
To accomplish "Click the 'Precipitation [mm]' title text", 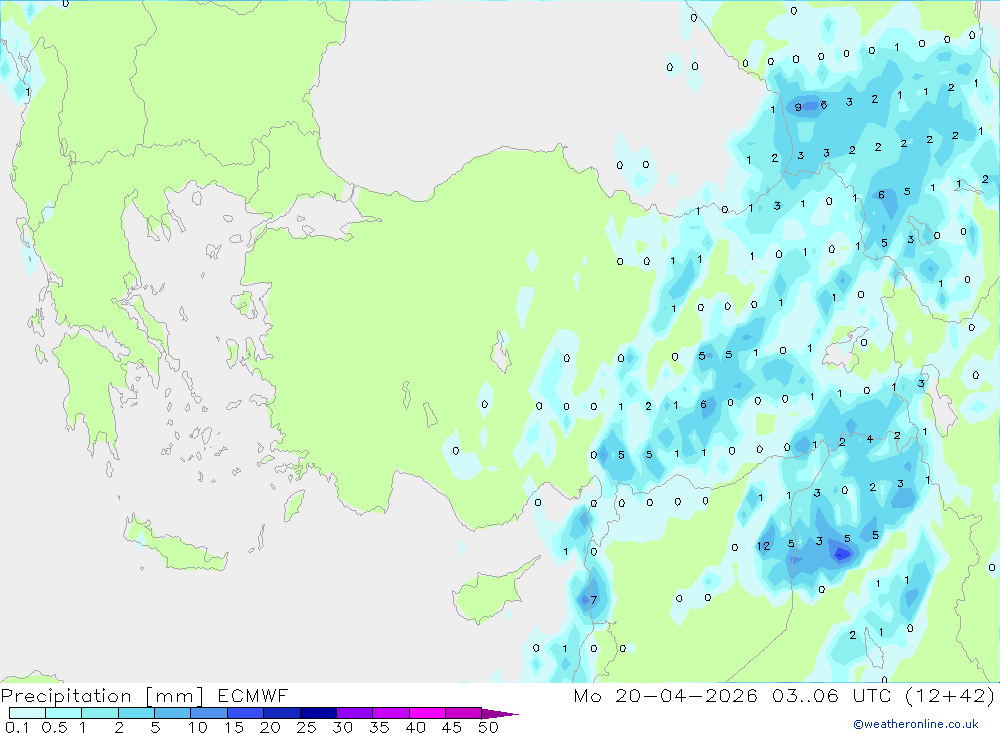I will tap(103, 696).
